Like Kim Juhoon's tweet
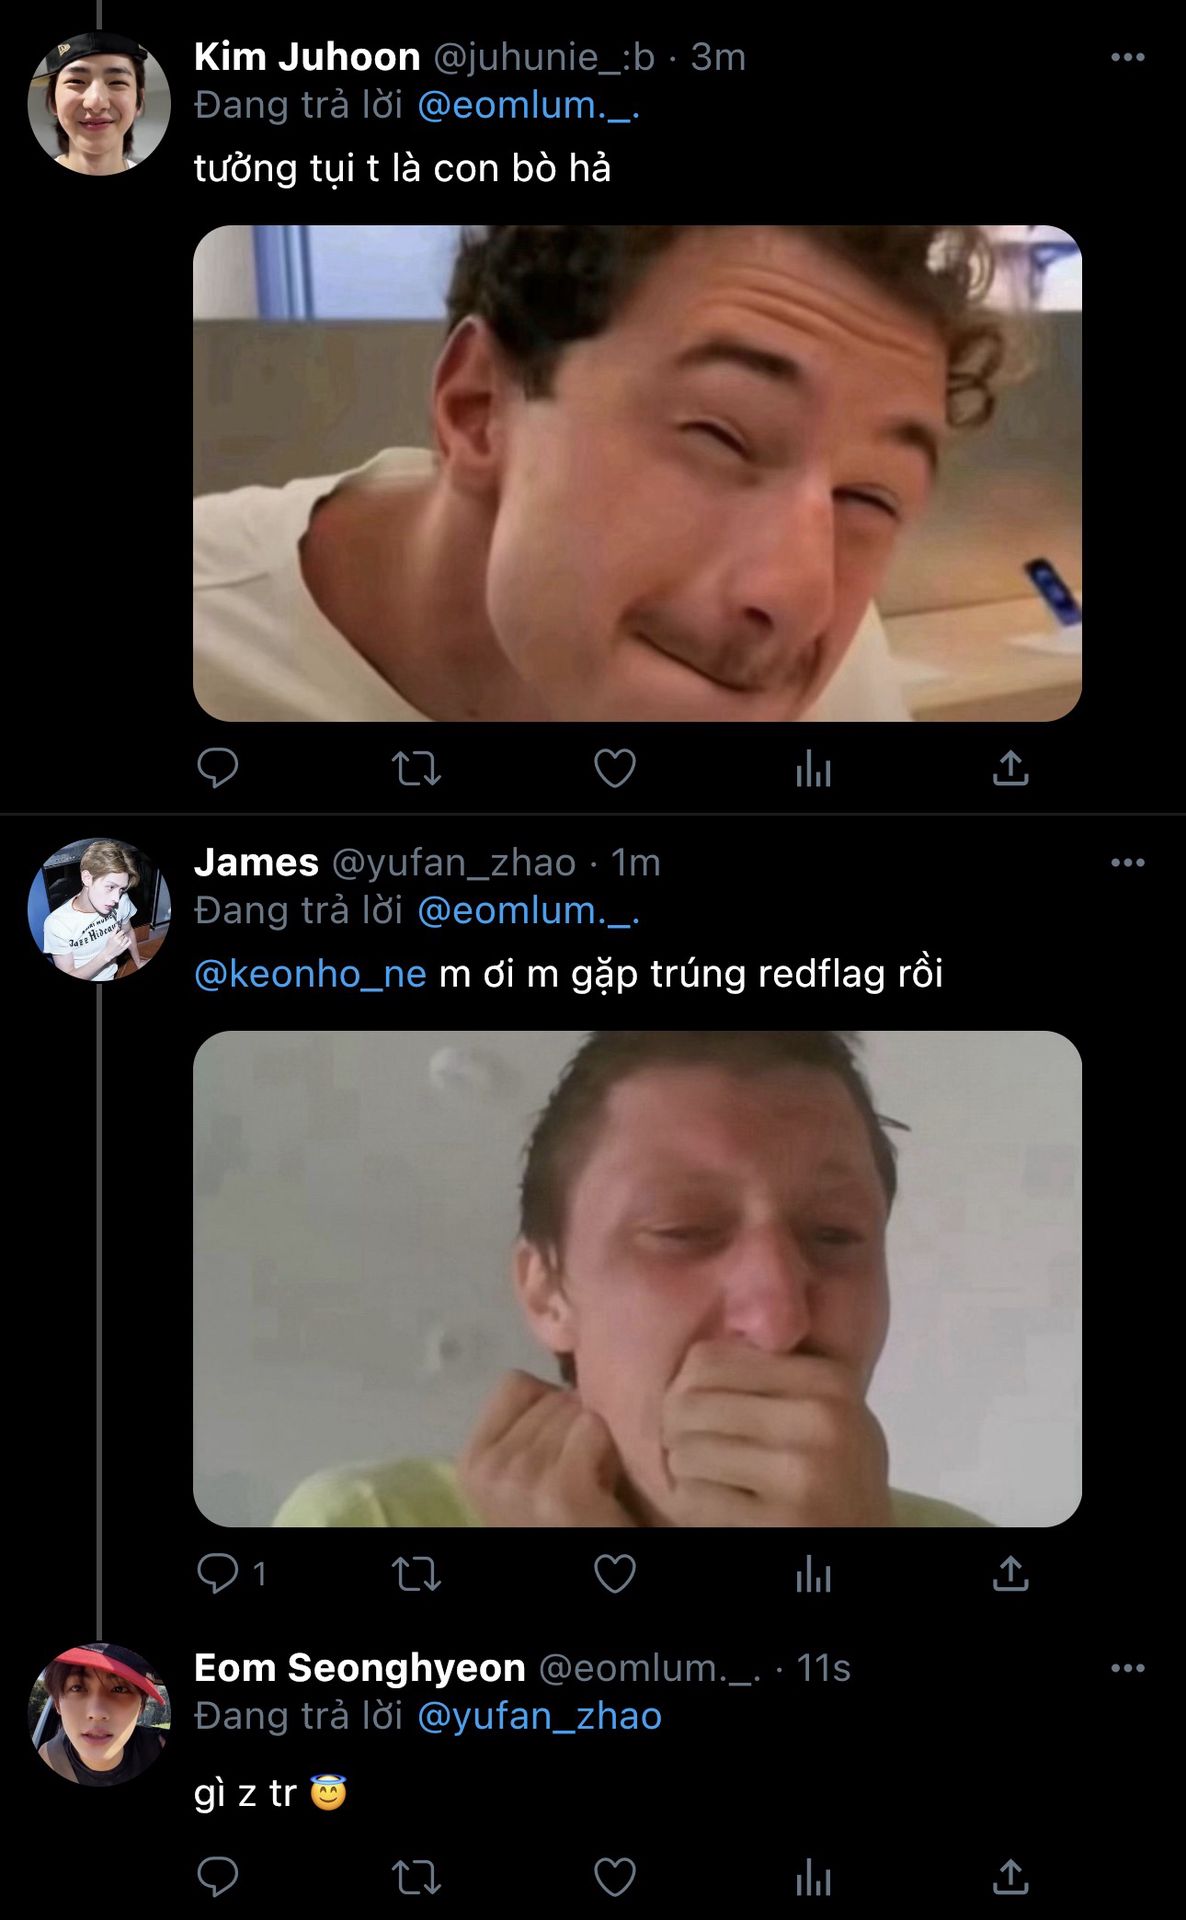1186x1920 pixels. click(614, 768)
